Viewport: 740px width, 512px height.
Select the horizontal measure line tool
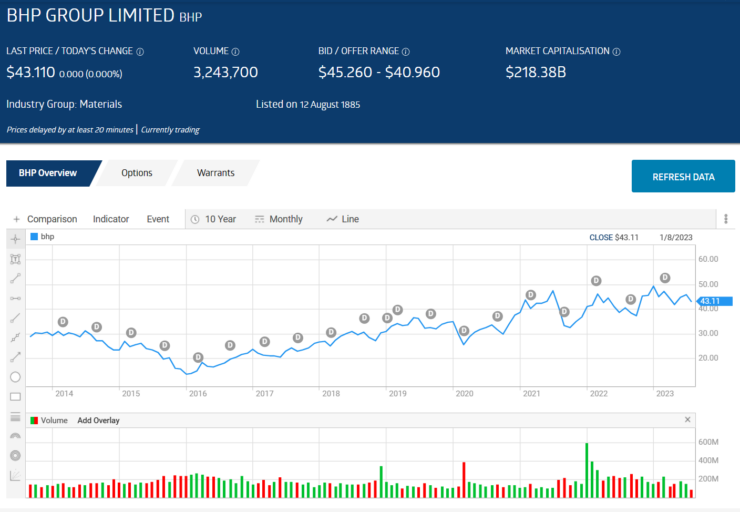click(x=16, y=298)
